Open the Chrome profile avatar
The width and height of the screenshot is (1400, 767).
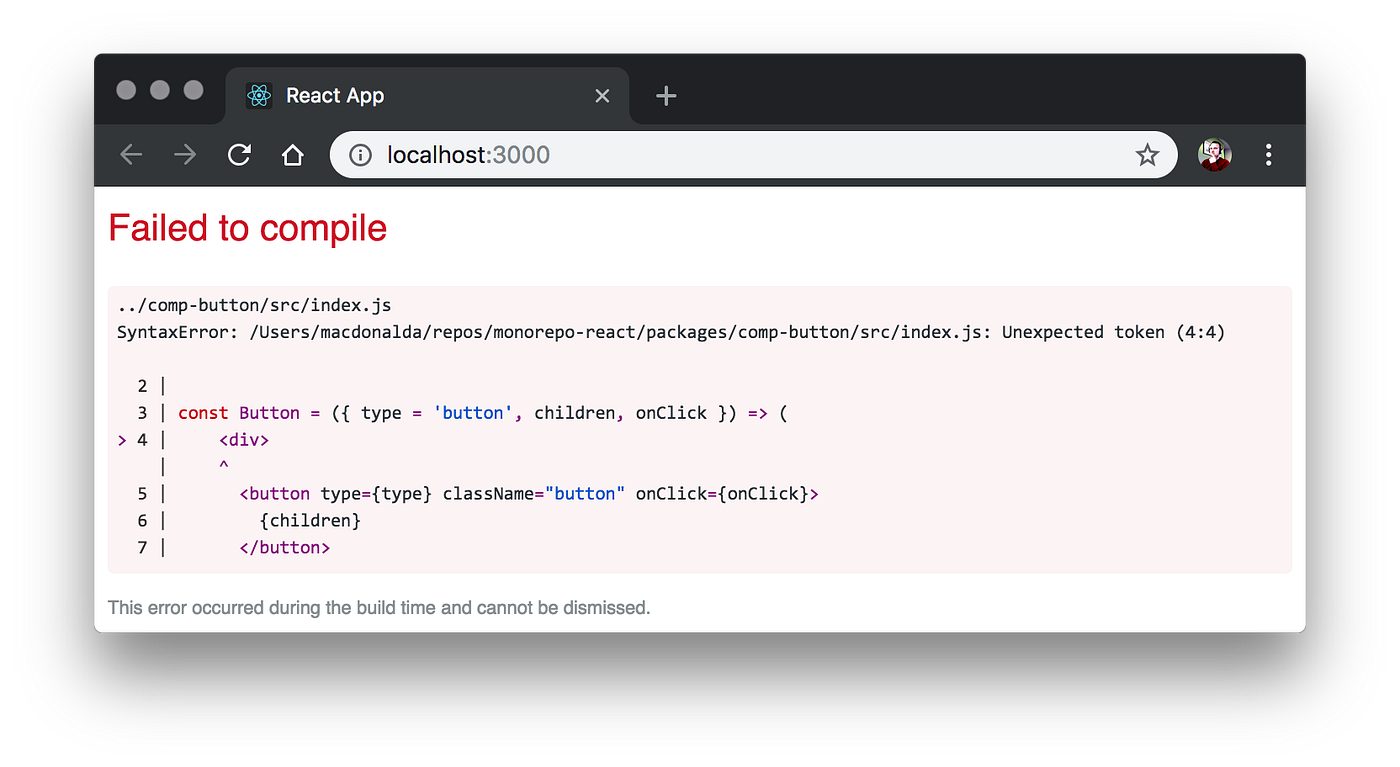tap(1214, 155)
